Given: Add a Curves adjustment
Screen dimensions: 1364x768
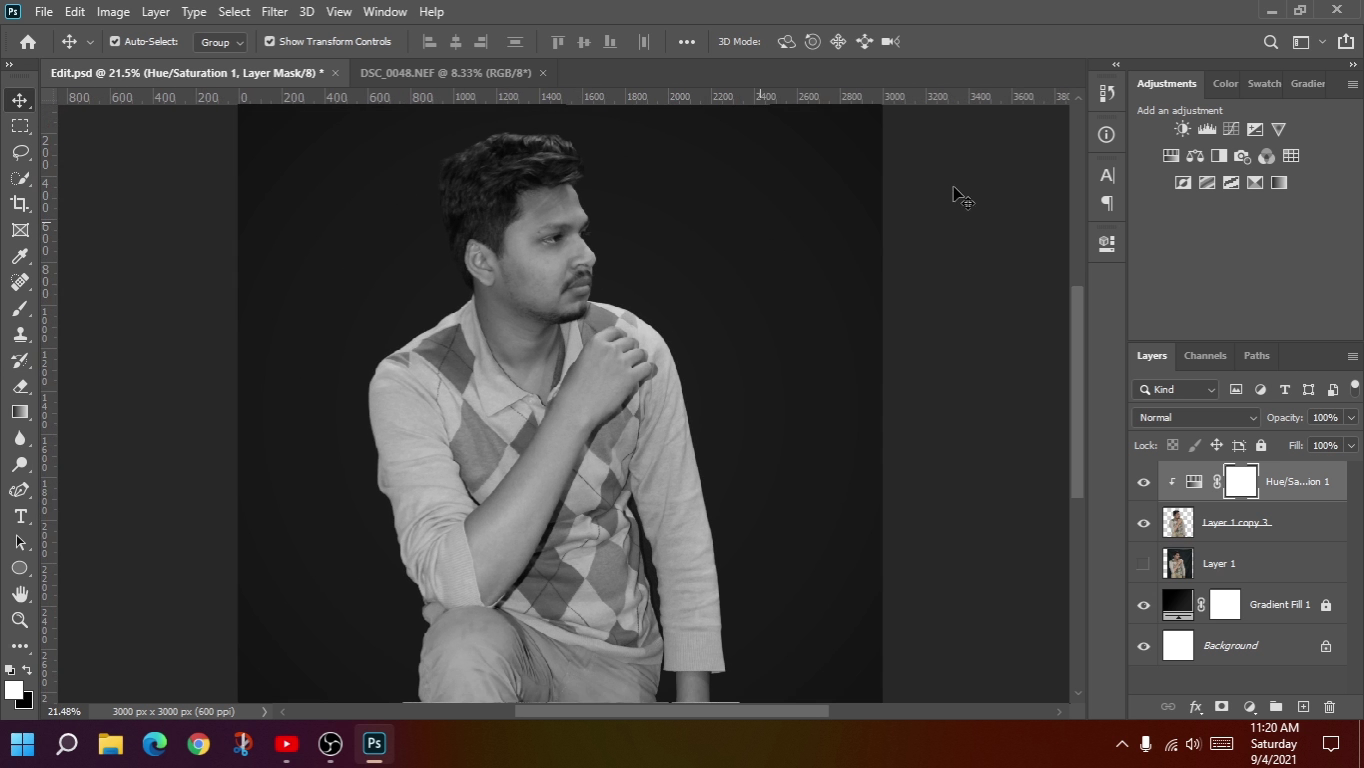Looking at the screenshot, I should 1231,129.
